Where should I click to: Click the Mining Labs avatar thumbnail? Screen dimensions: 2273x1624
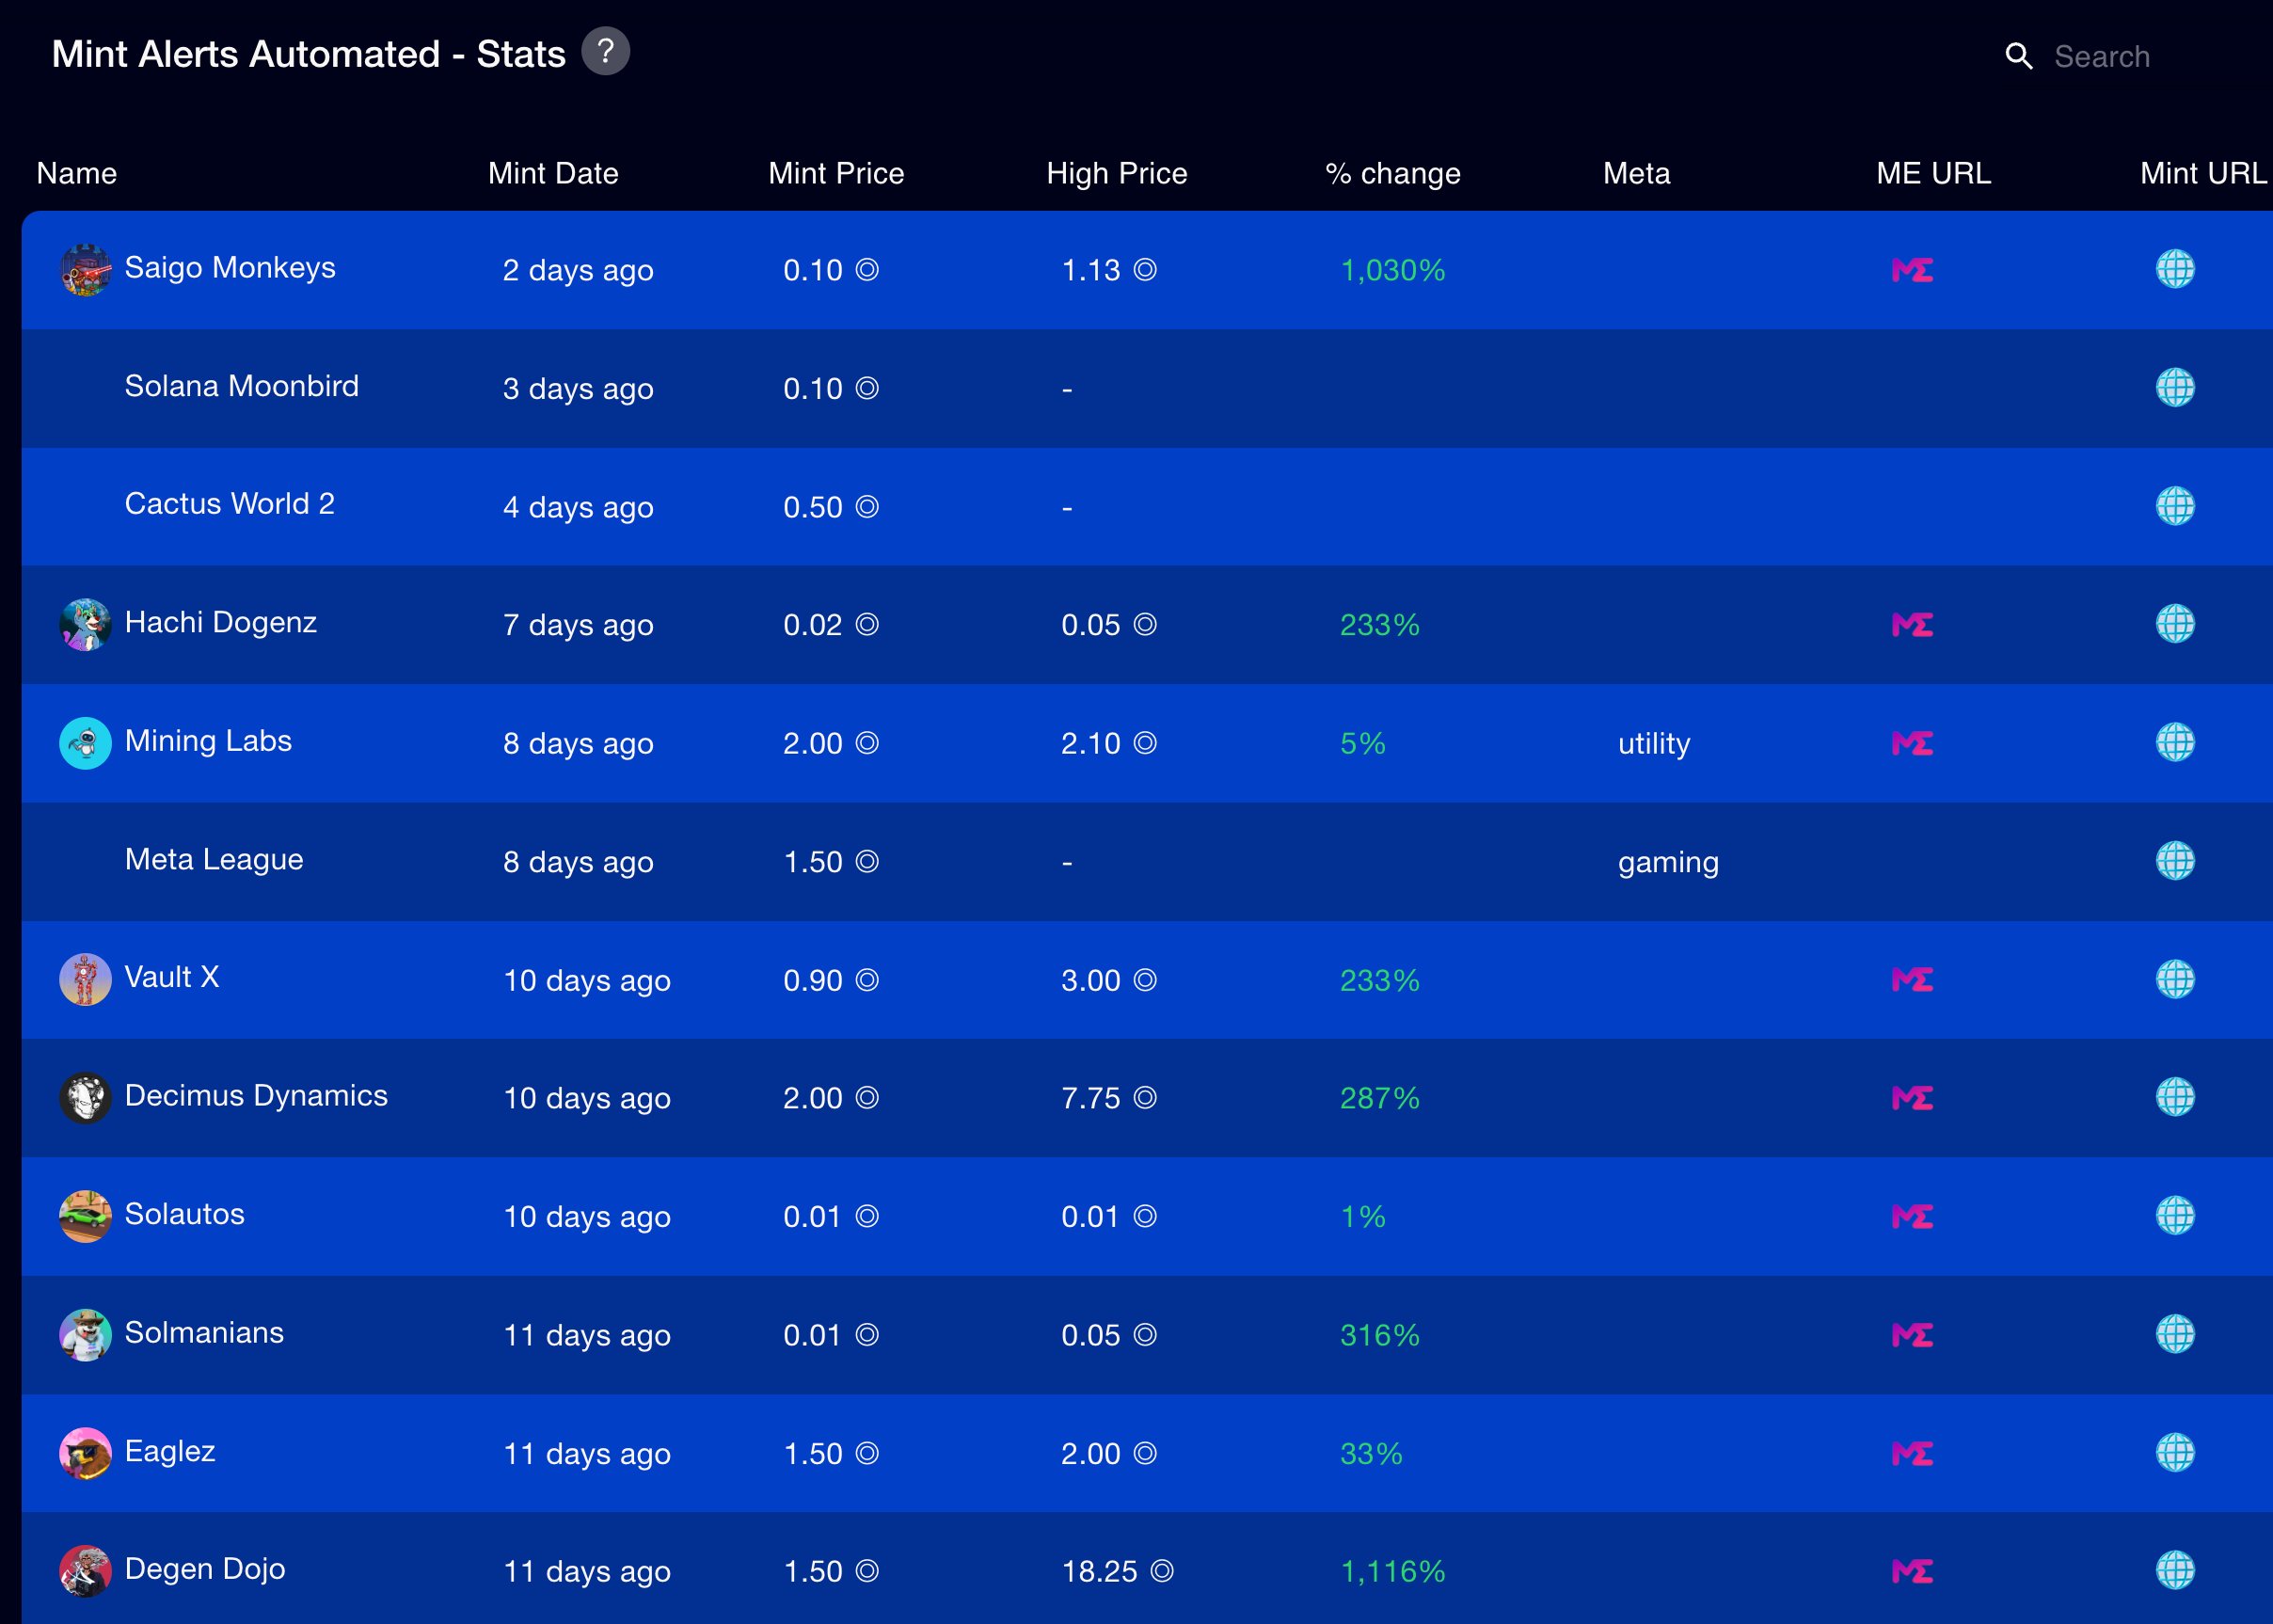point(85,743)
